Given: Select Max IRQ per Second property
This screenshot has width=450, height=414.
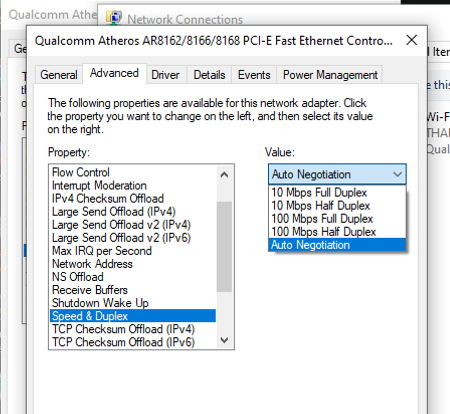Looking at the screenshot, I should (x=133, y=251).
